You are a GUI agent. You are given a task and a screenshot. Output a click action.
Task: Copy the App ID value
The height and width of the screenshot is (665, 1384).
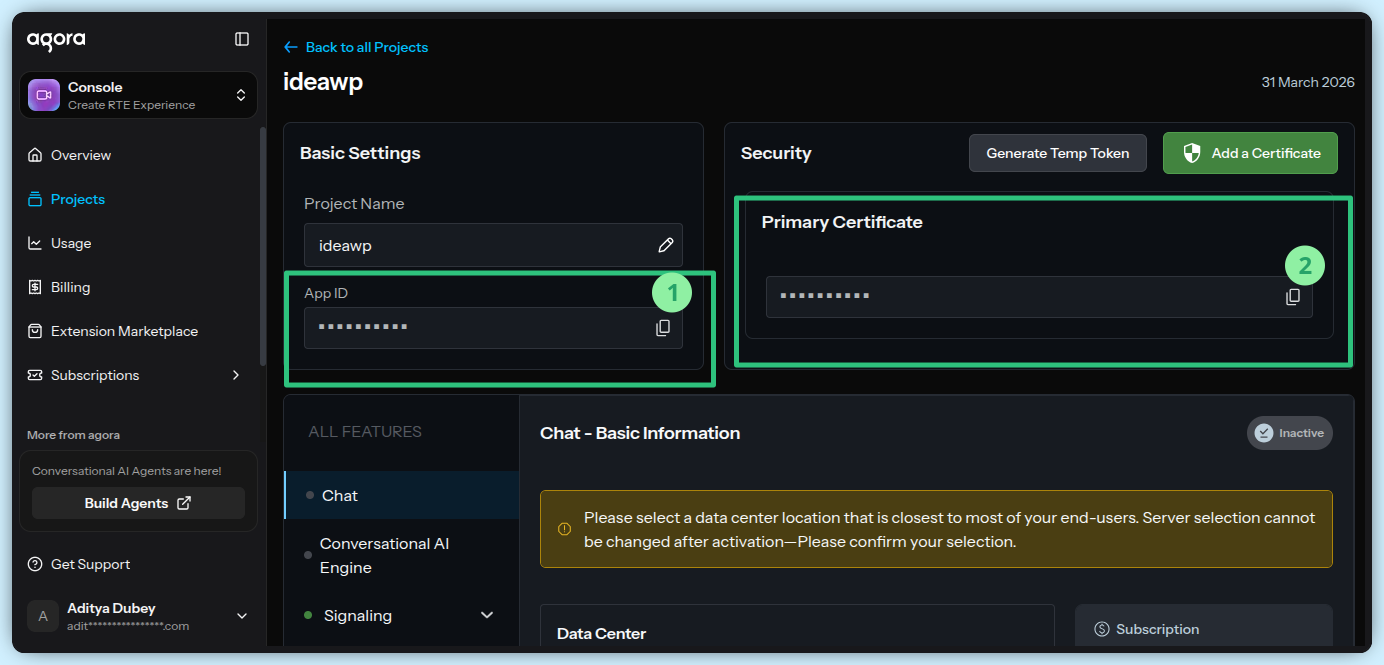coord(663,328)
